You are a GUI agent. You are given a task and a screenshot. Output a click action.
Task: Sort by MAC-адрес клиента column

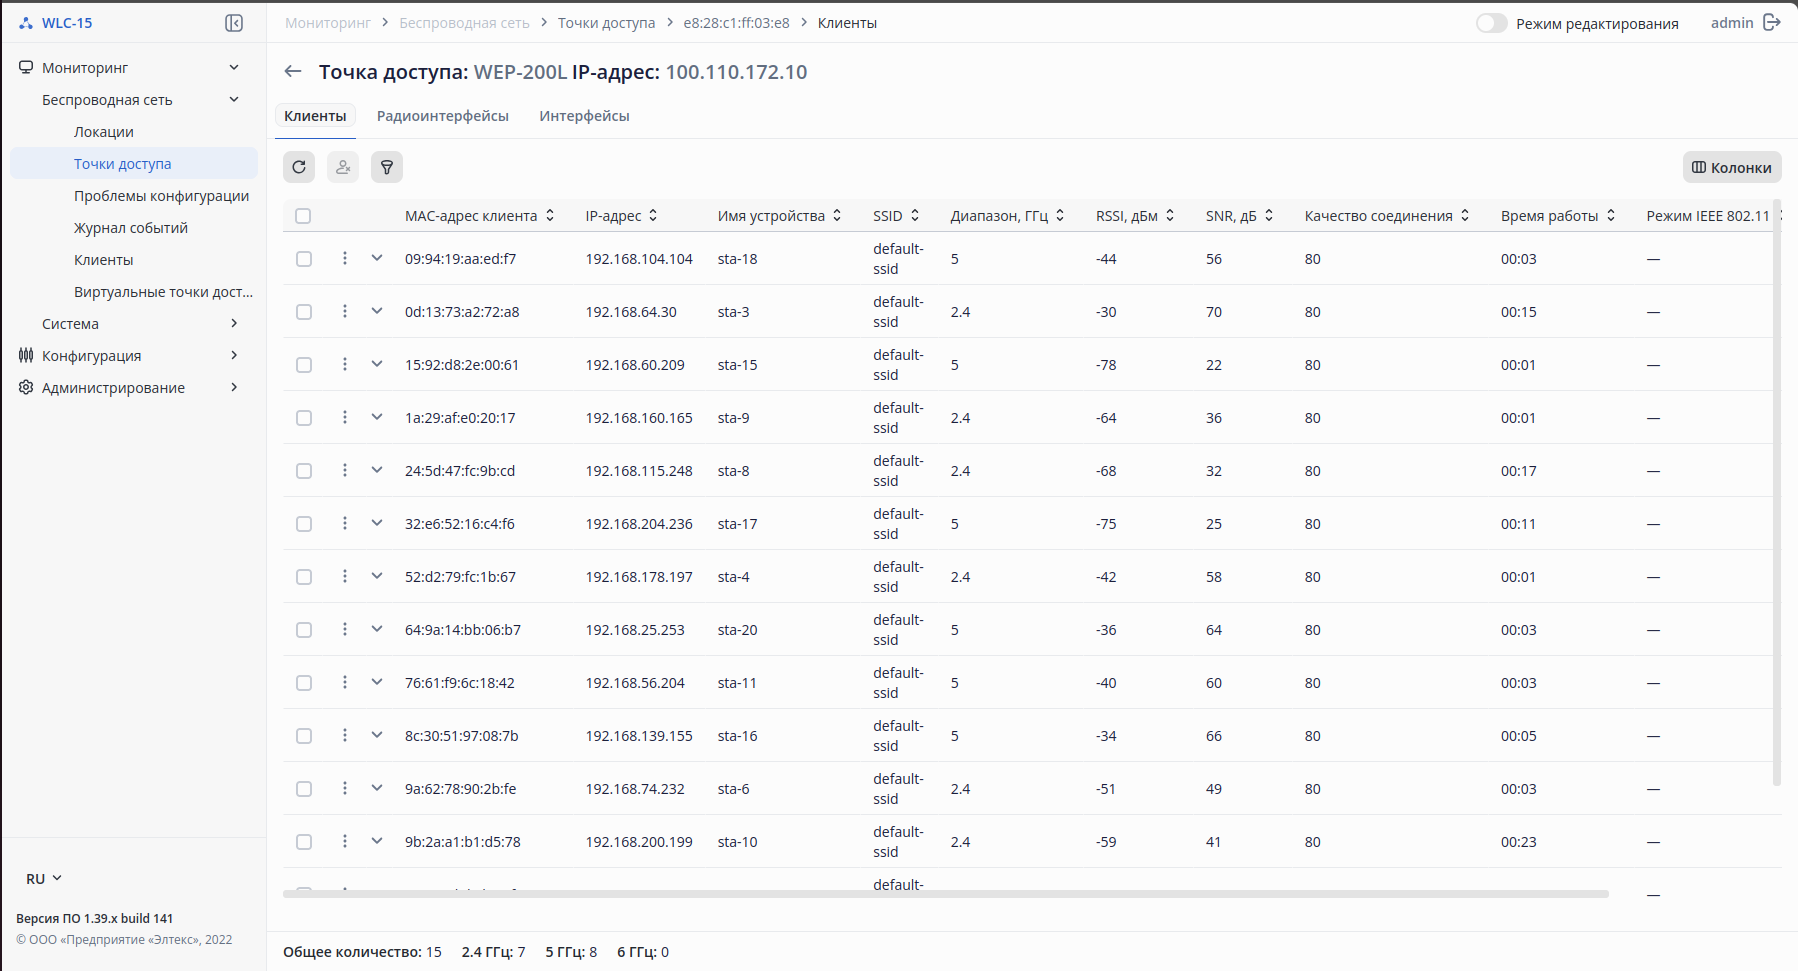[550, 215]
